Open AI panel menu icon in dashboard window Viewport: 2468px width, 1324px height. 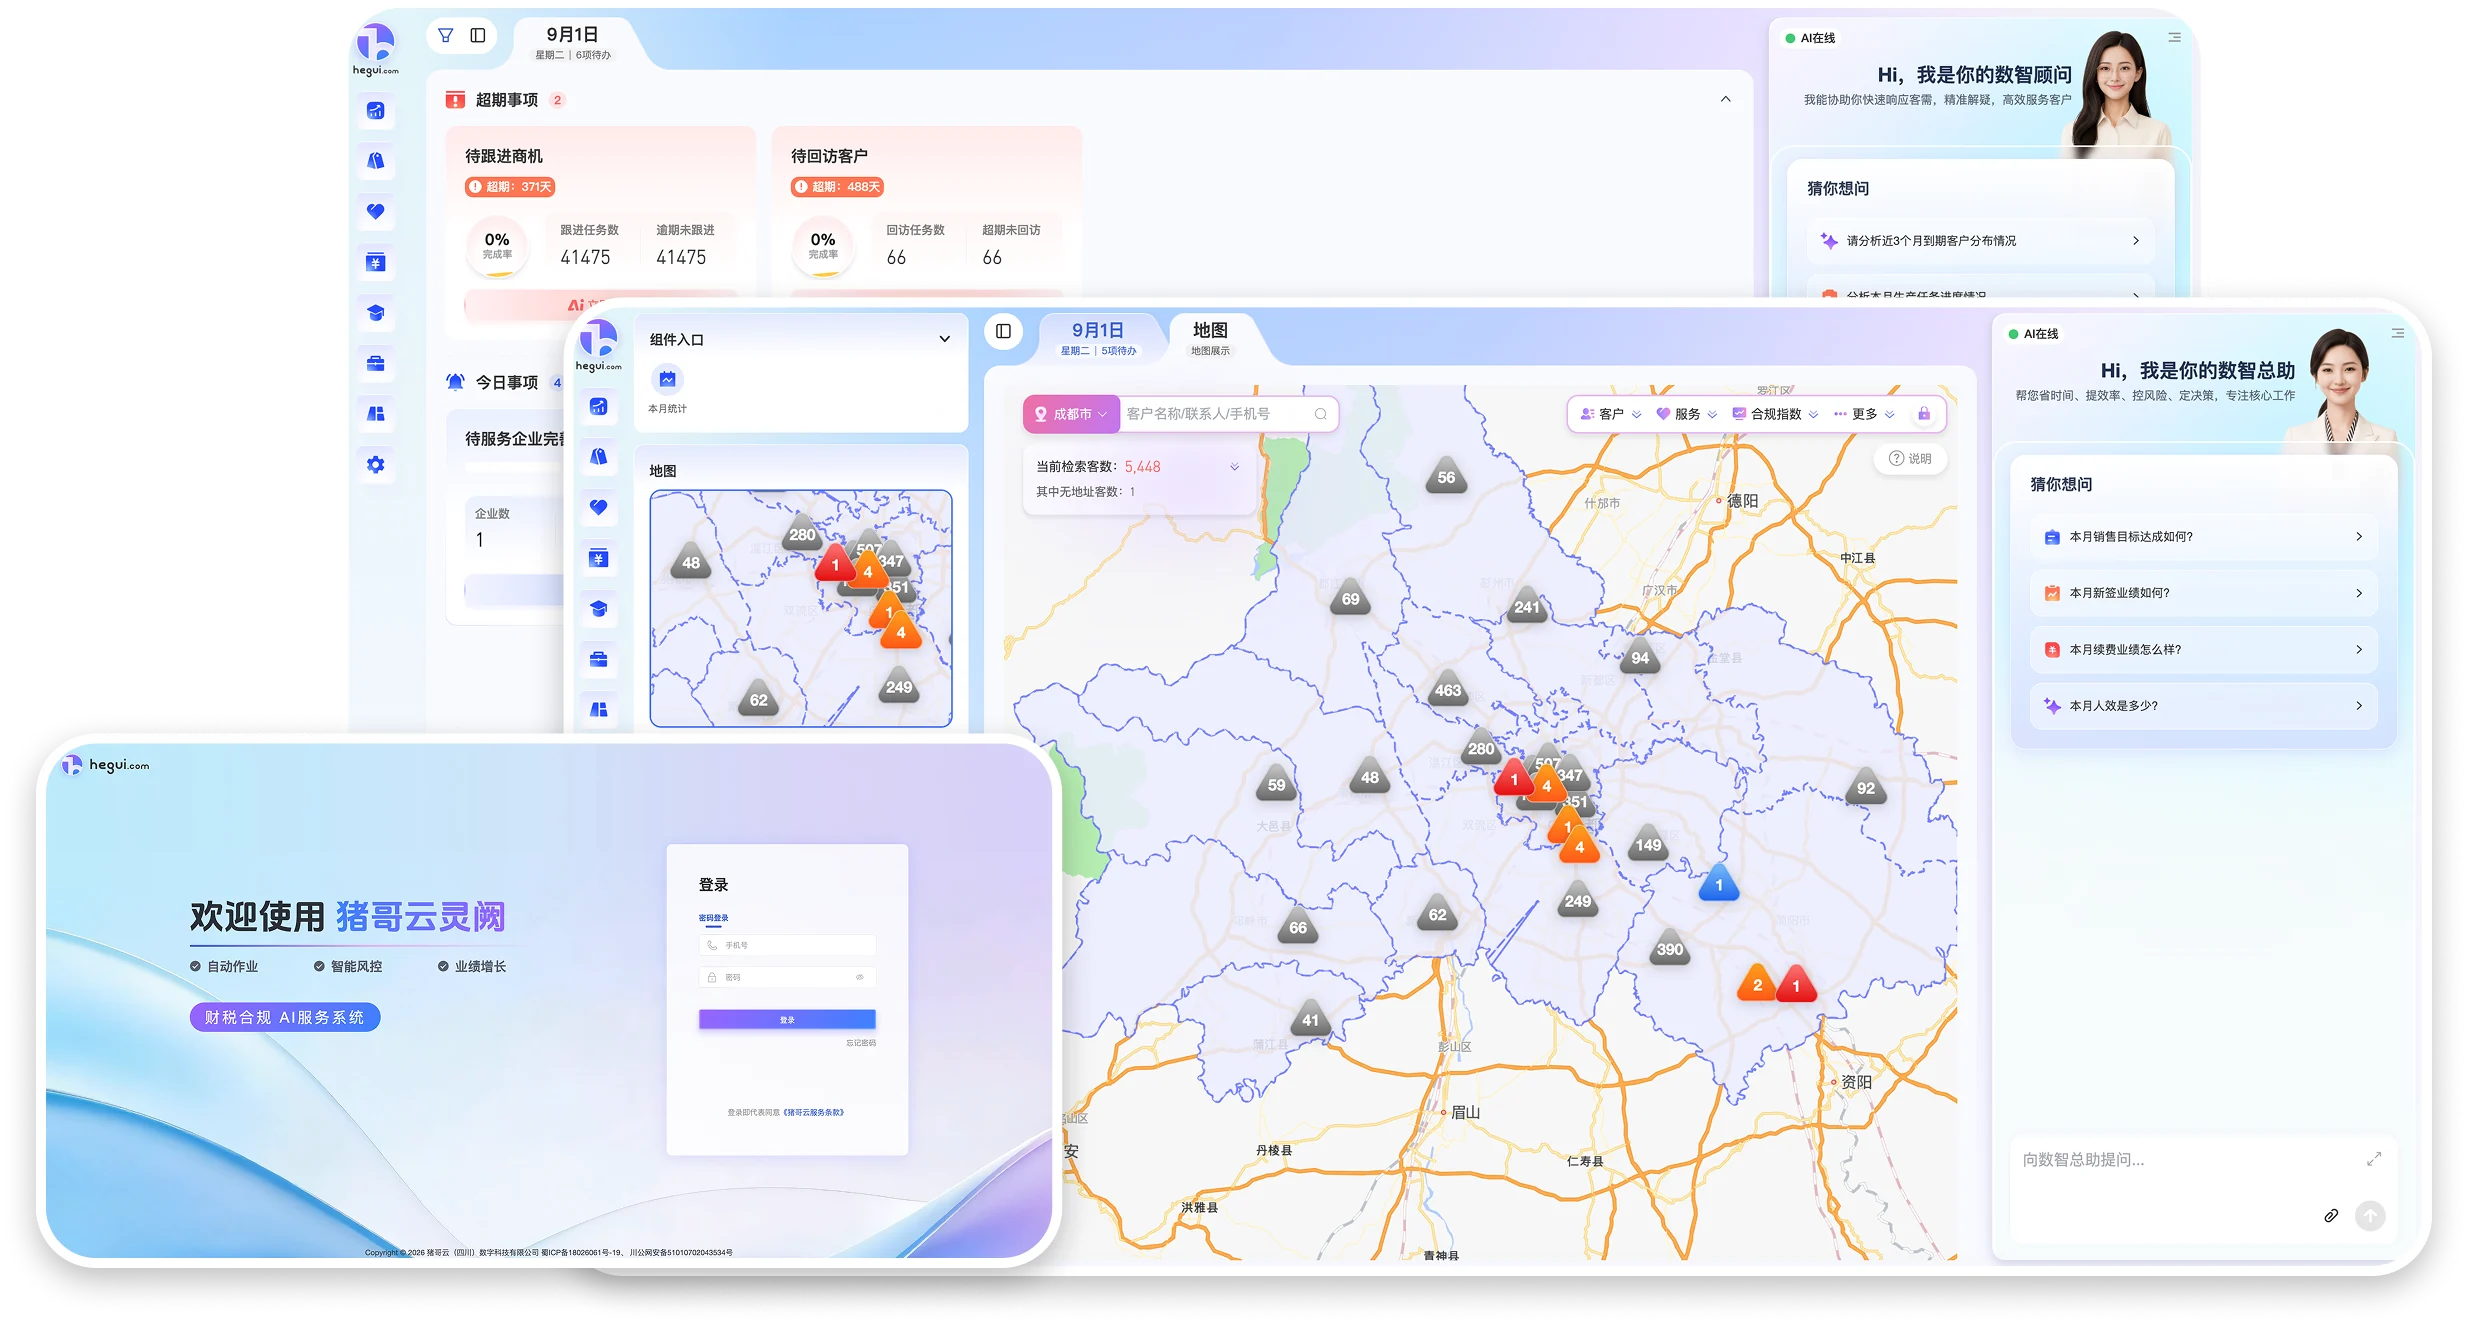coord(2174,37)
